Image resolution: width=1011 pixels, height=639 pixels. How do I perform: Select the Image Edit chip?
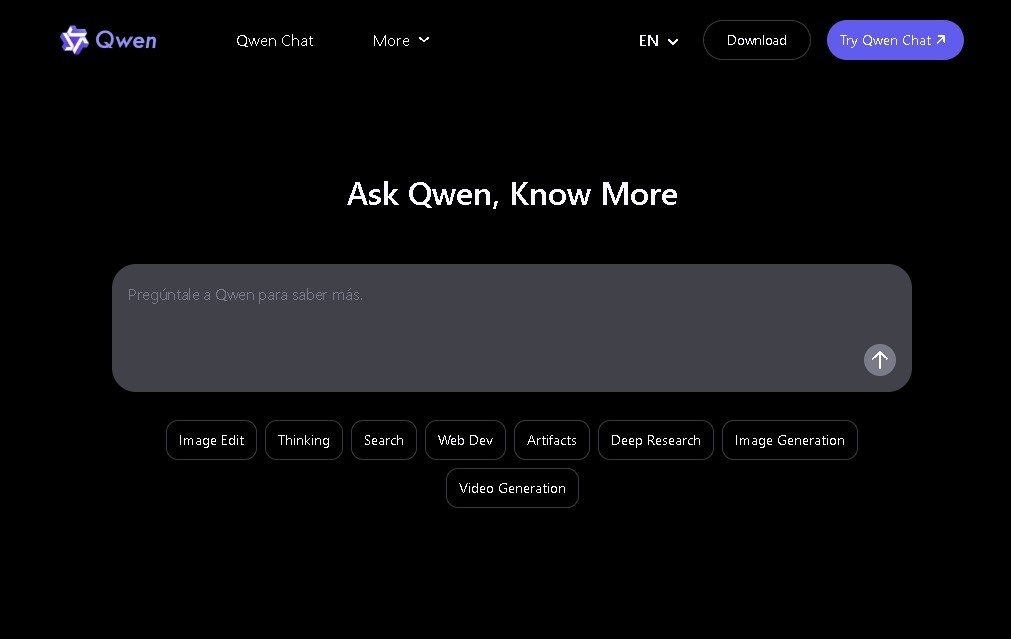tap(211, 440)
